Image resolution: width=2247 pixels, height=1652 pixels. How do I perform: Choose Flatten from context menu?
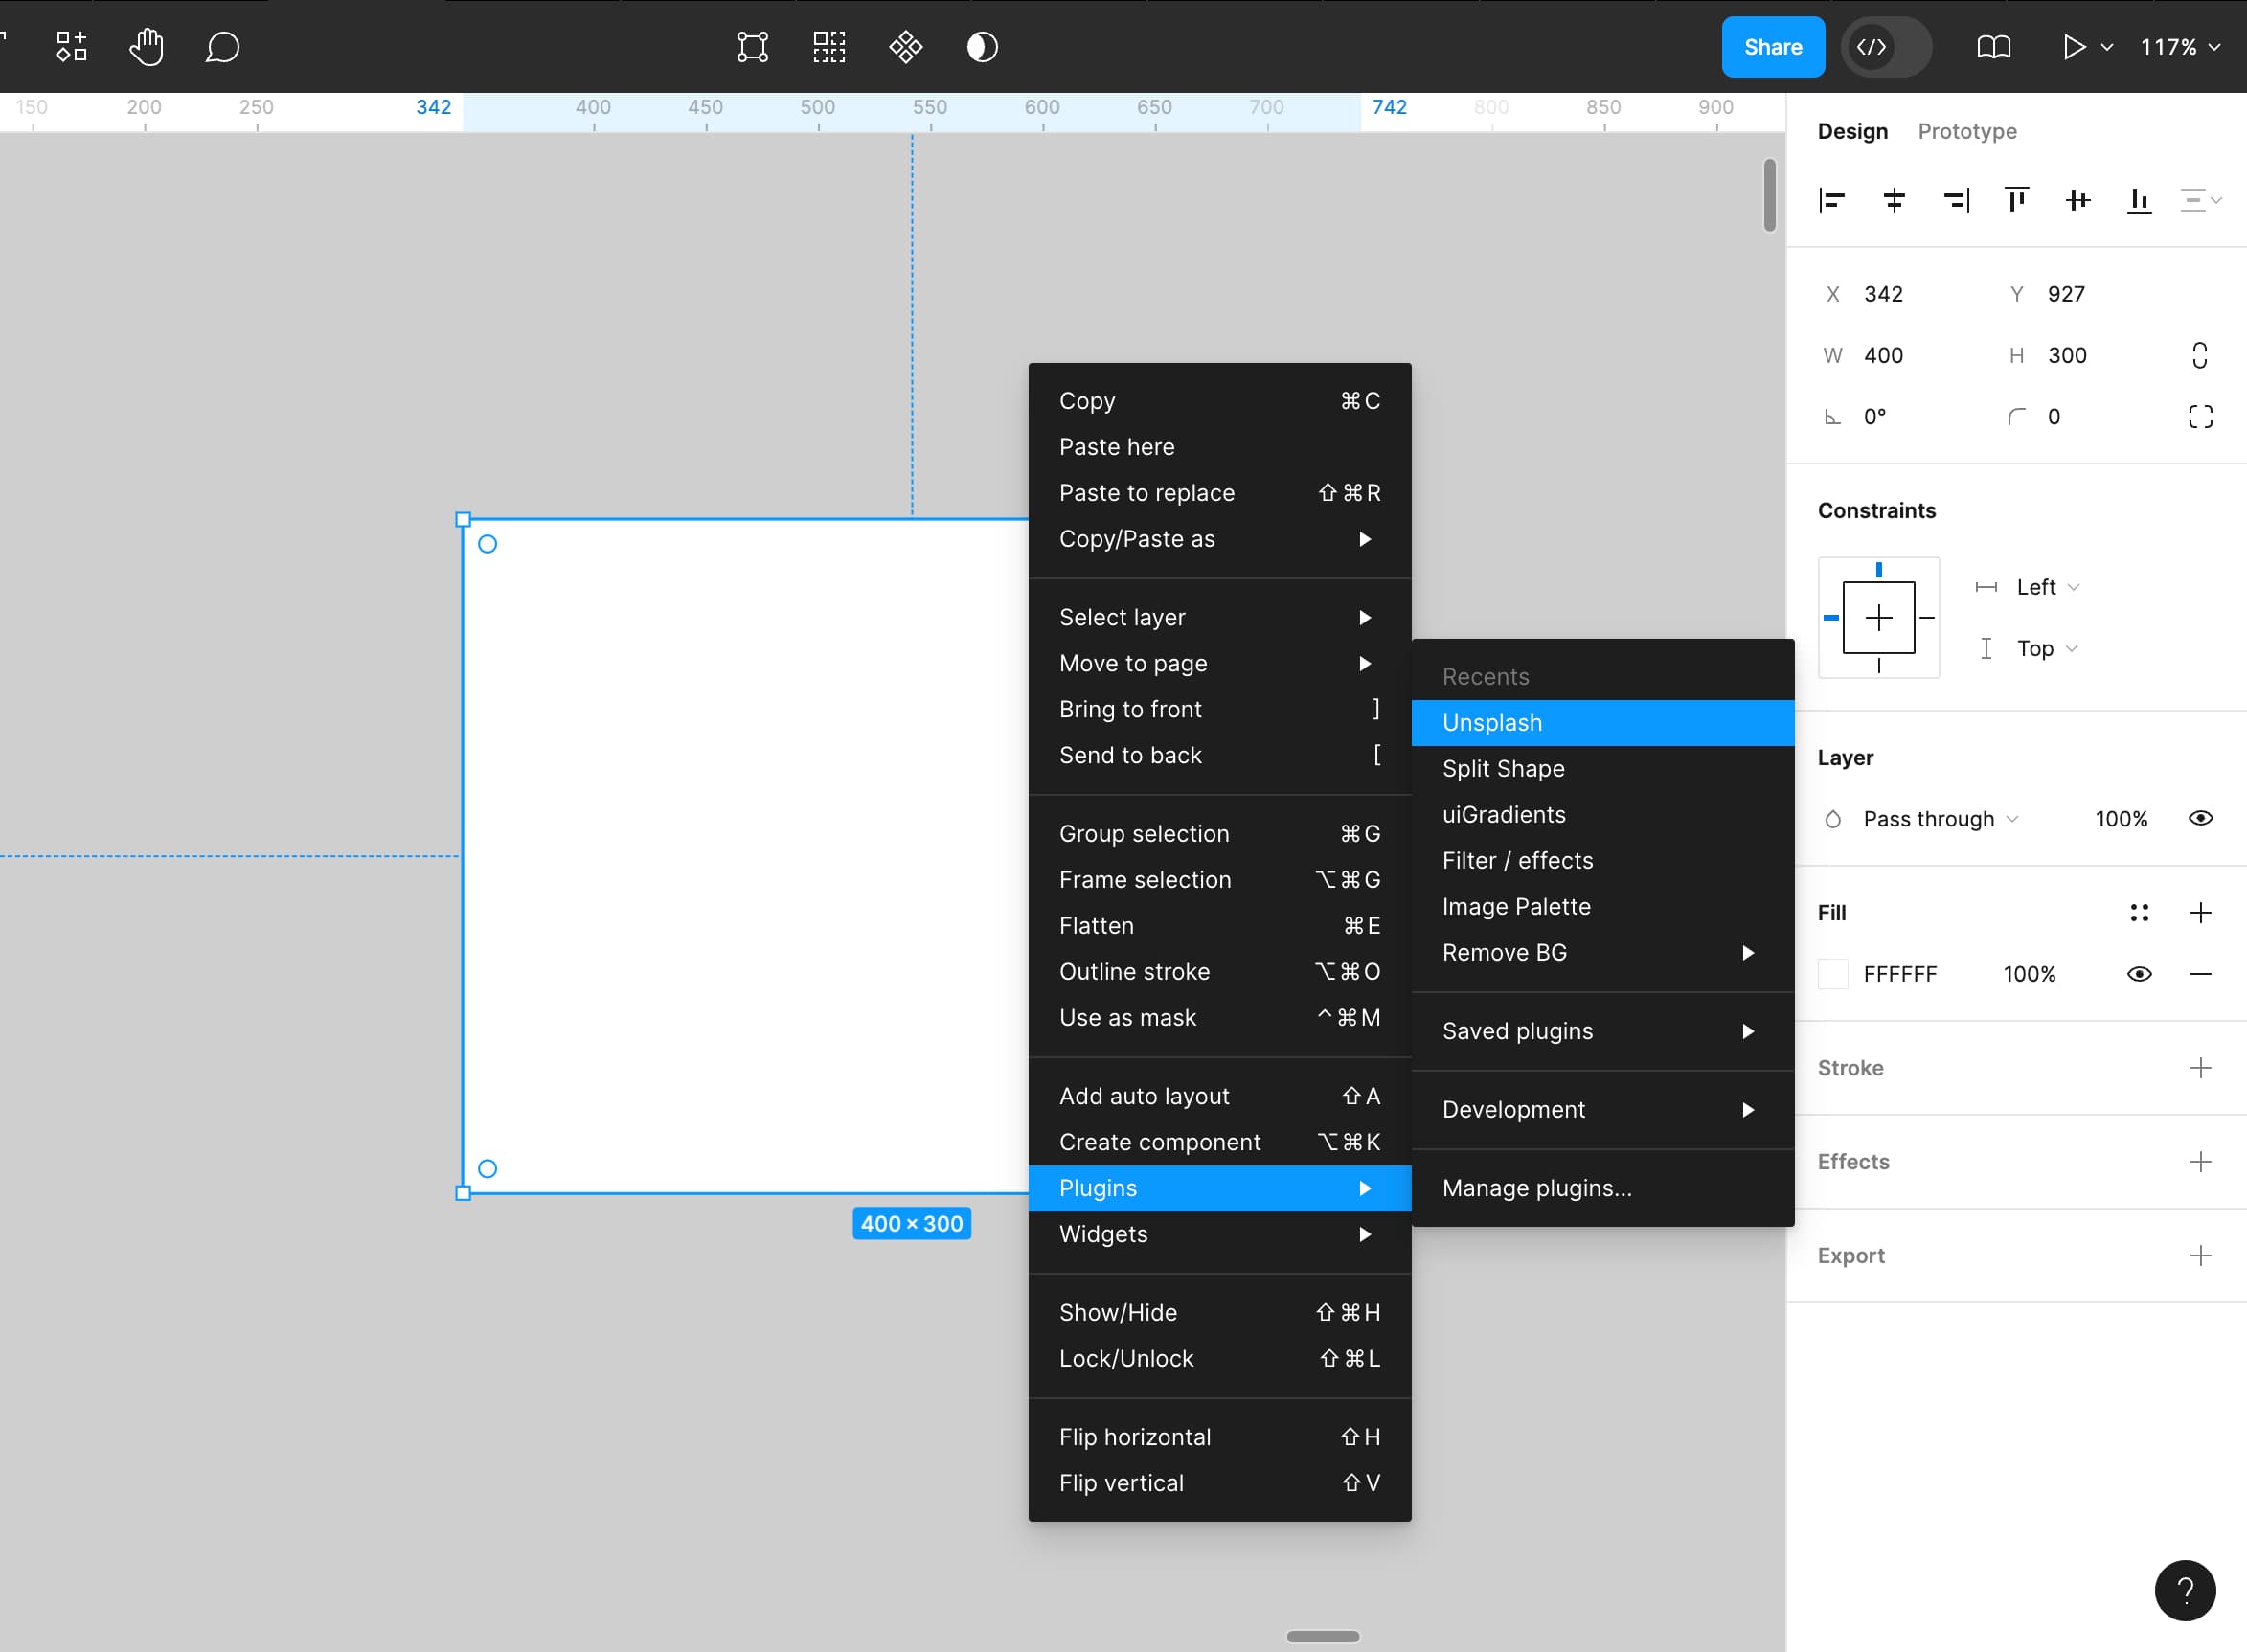coord(1219,926)
